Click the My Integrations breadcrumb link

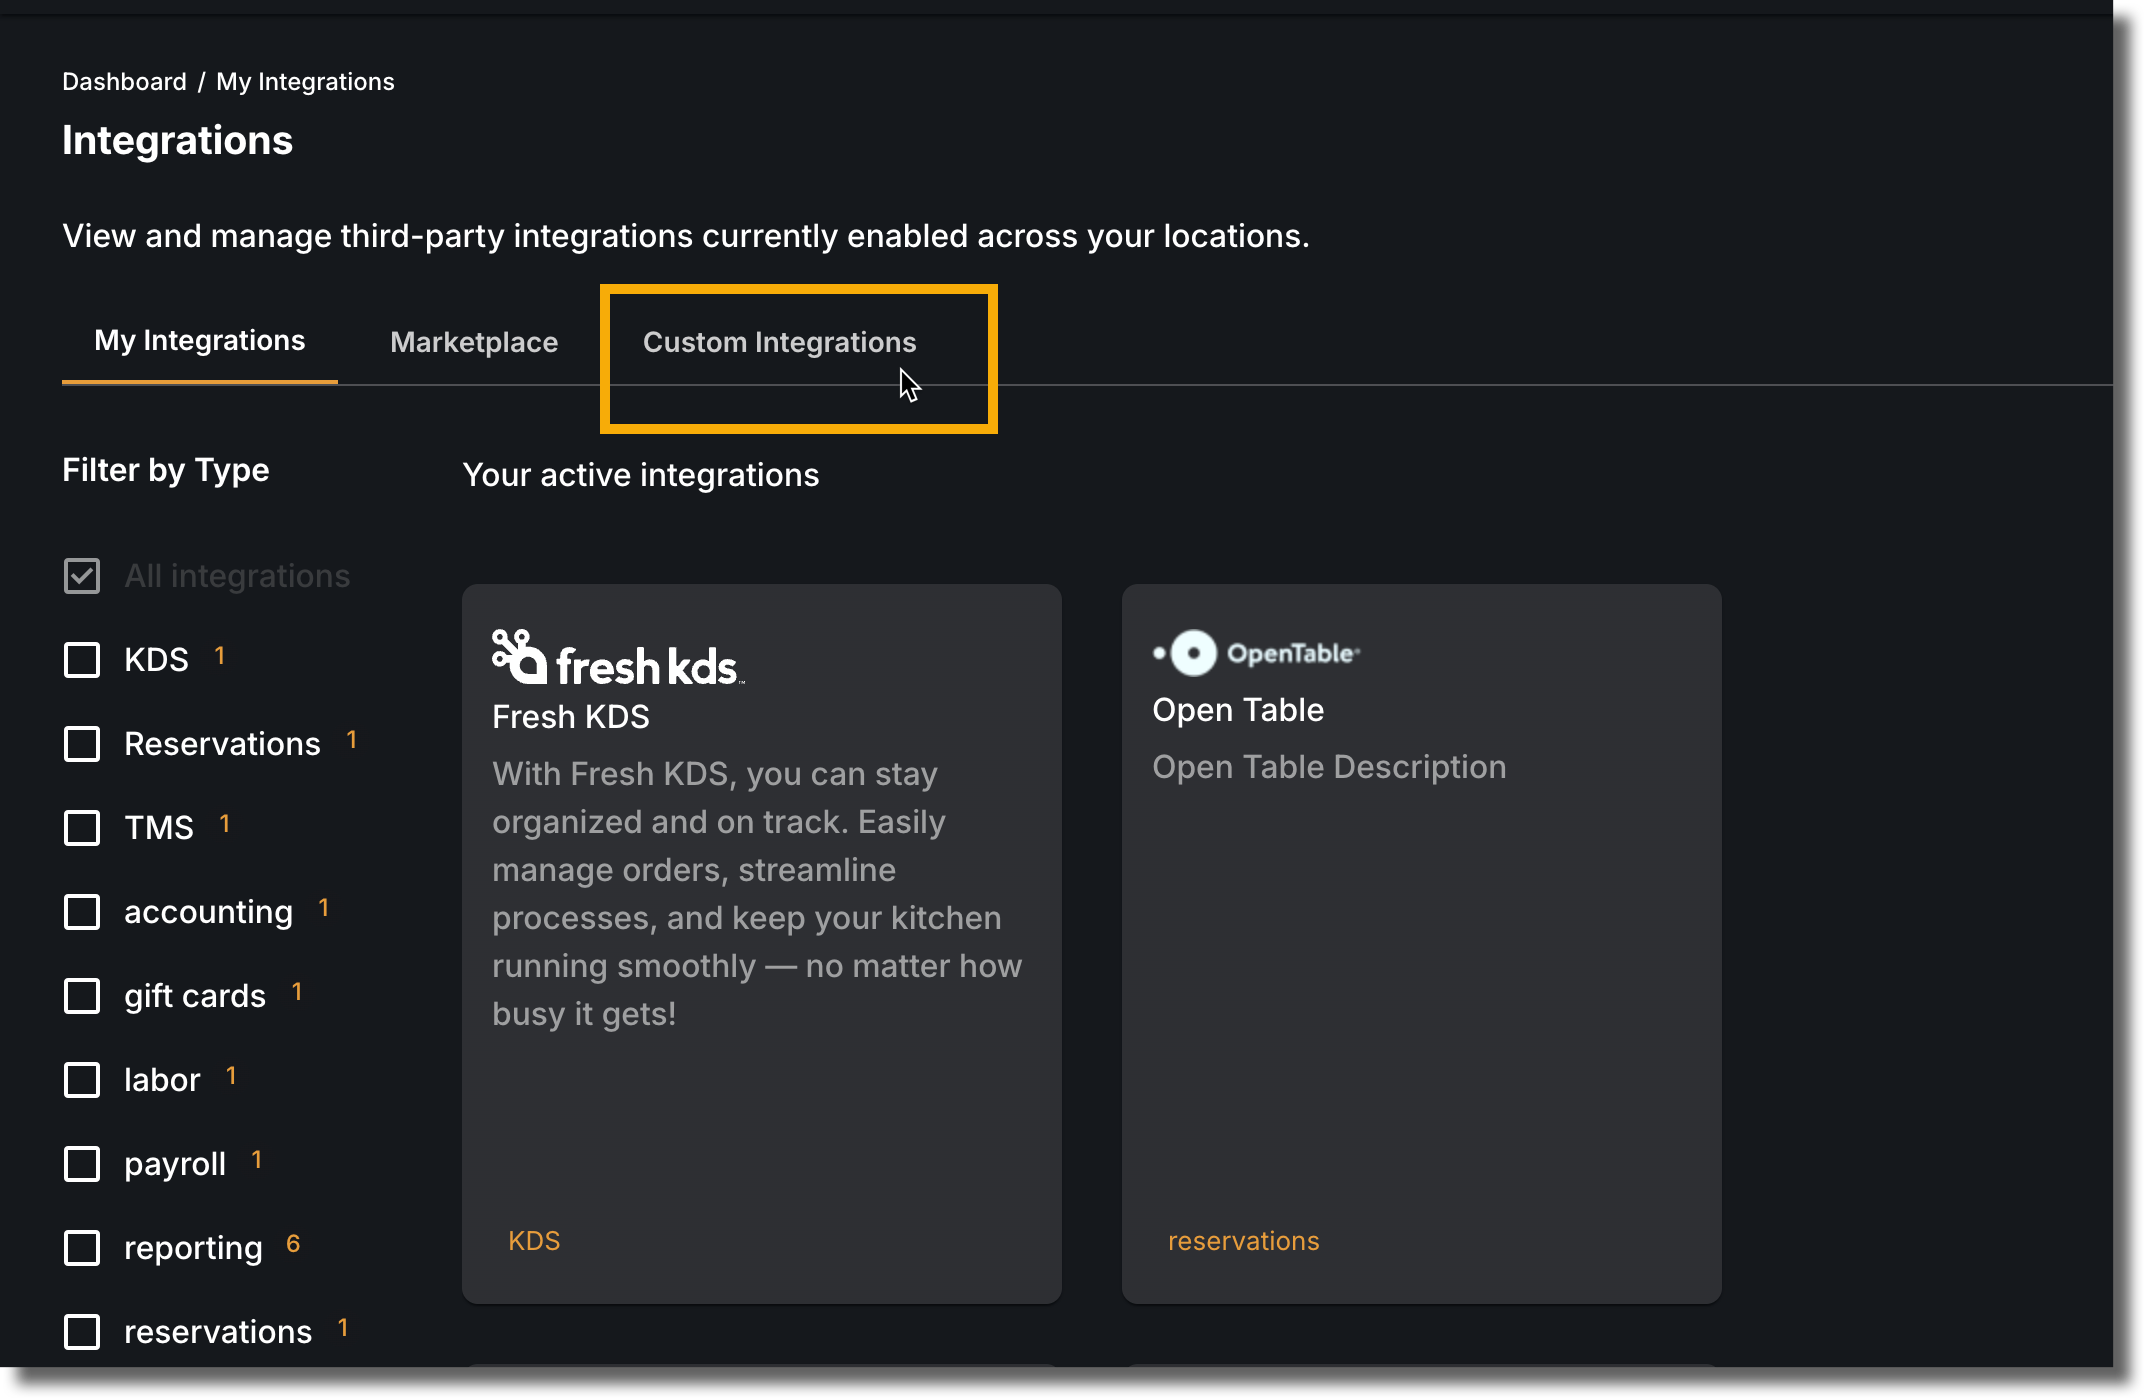(305, 81)
